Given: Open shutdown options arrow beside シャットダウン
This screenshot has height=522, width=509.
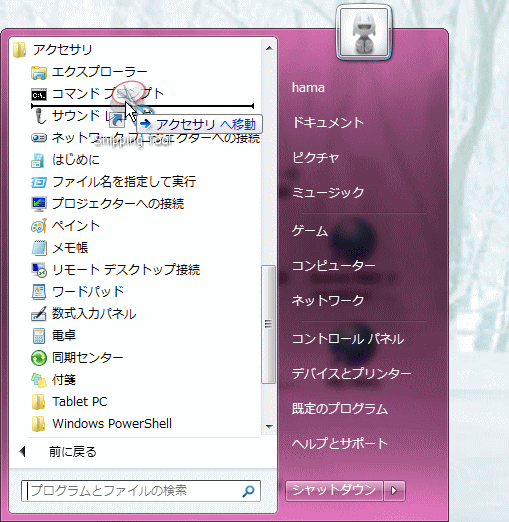Looking at the screenshot, I should (394, 491).
